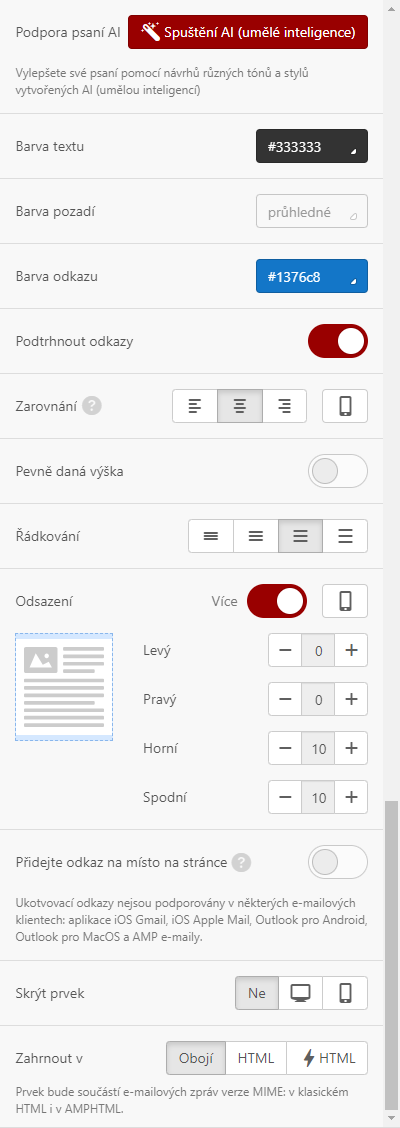Select center text alignment
Image resolution: width=400 pixels, height=1128 pixels.
(x=240, y=406)
